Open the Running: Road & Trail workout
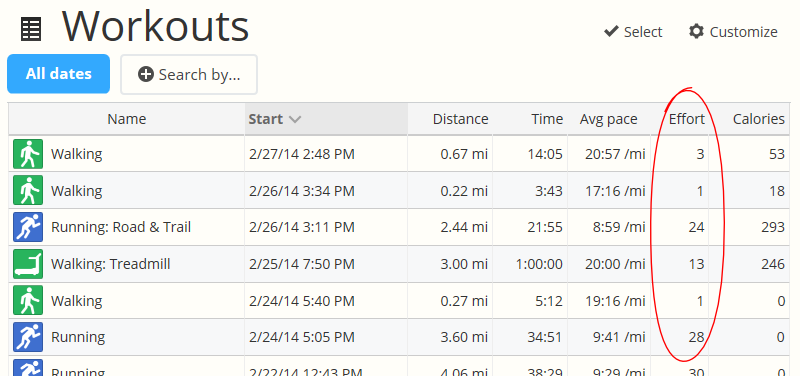 tap(121, 227)
